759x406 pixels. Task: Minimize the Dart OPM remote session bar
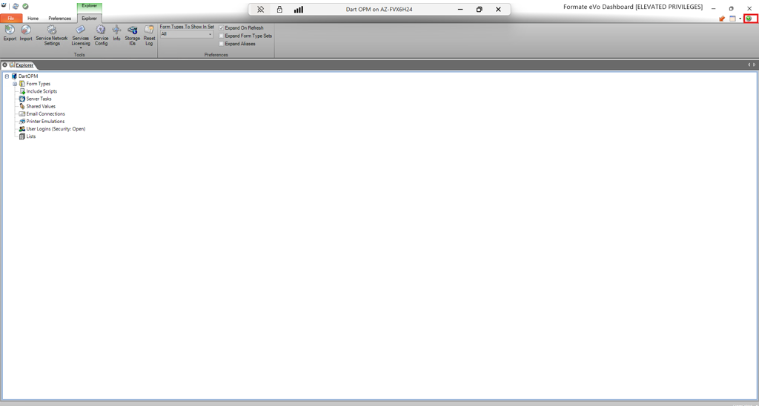click(x=460, y=9)
